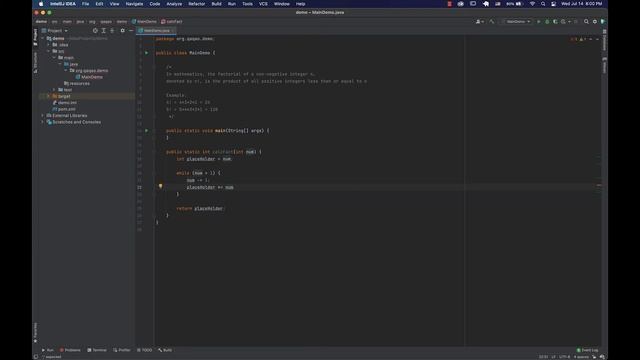This screenshot has width=640, height=360.
Task: Expand the test folder
Action: [54, 90]
